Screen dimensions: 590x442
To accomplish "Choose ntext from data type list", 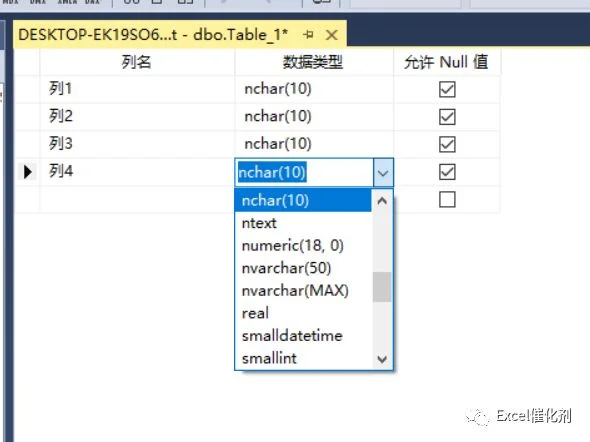I will click(x=303, y=223).
